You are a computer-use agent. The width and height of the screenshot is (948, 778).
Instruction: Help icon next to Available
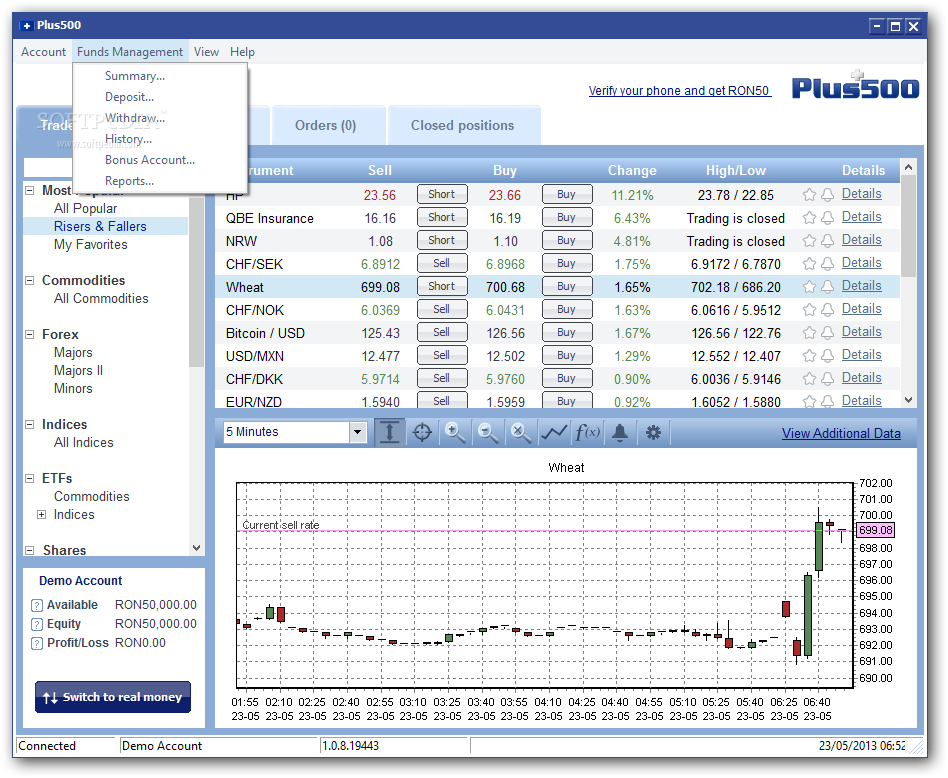36,605
